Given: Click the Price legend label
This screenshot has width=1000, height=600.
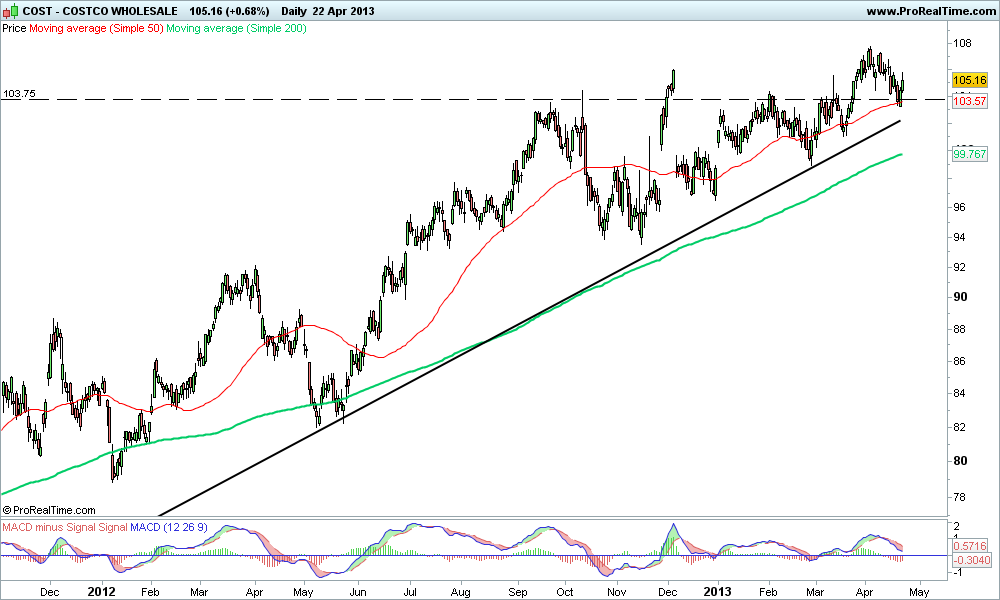Looking at the screenshot, I should point(15,28).
